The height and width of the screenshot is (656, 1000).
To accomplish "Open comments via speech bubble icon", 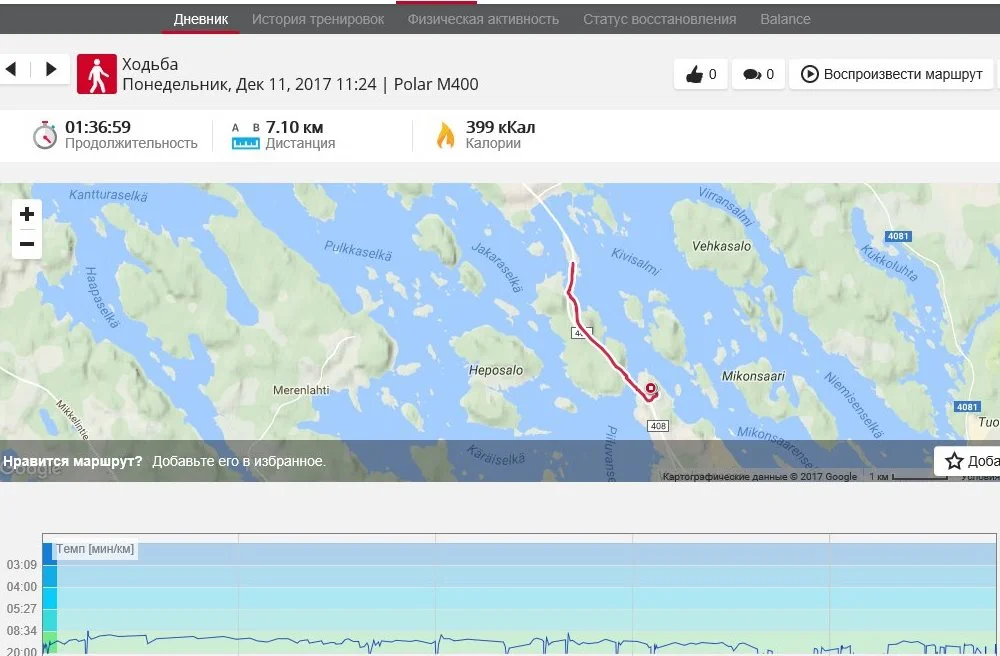I will [758, 74].
